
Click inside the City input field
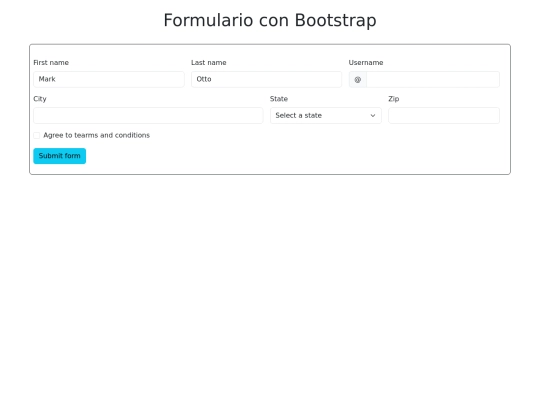coord(148,115)
